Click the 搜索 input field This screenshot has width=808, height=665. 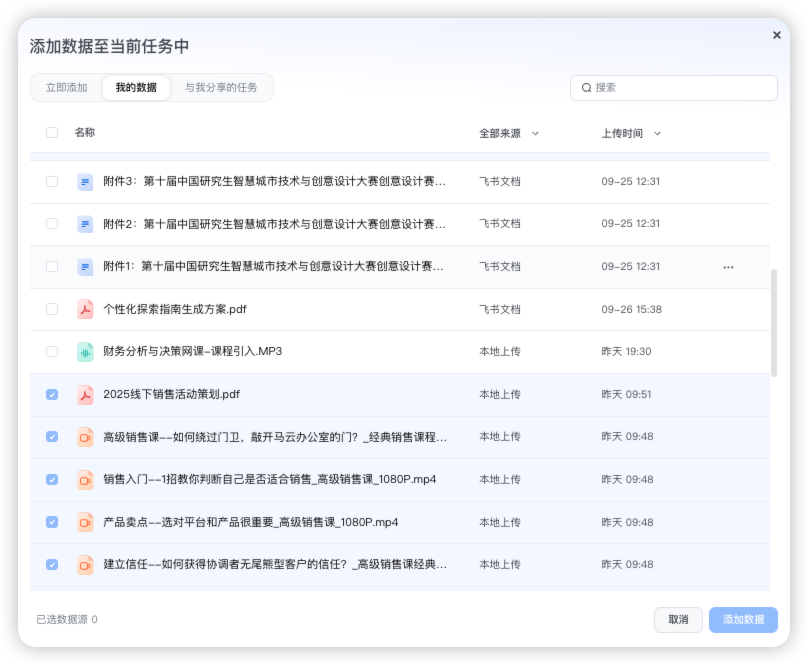click(680, 88)
